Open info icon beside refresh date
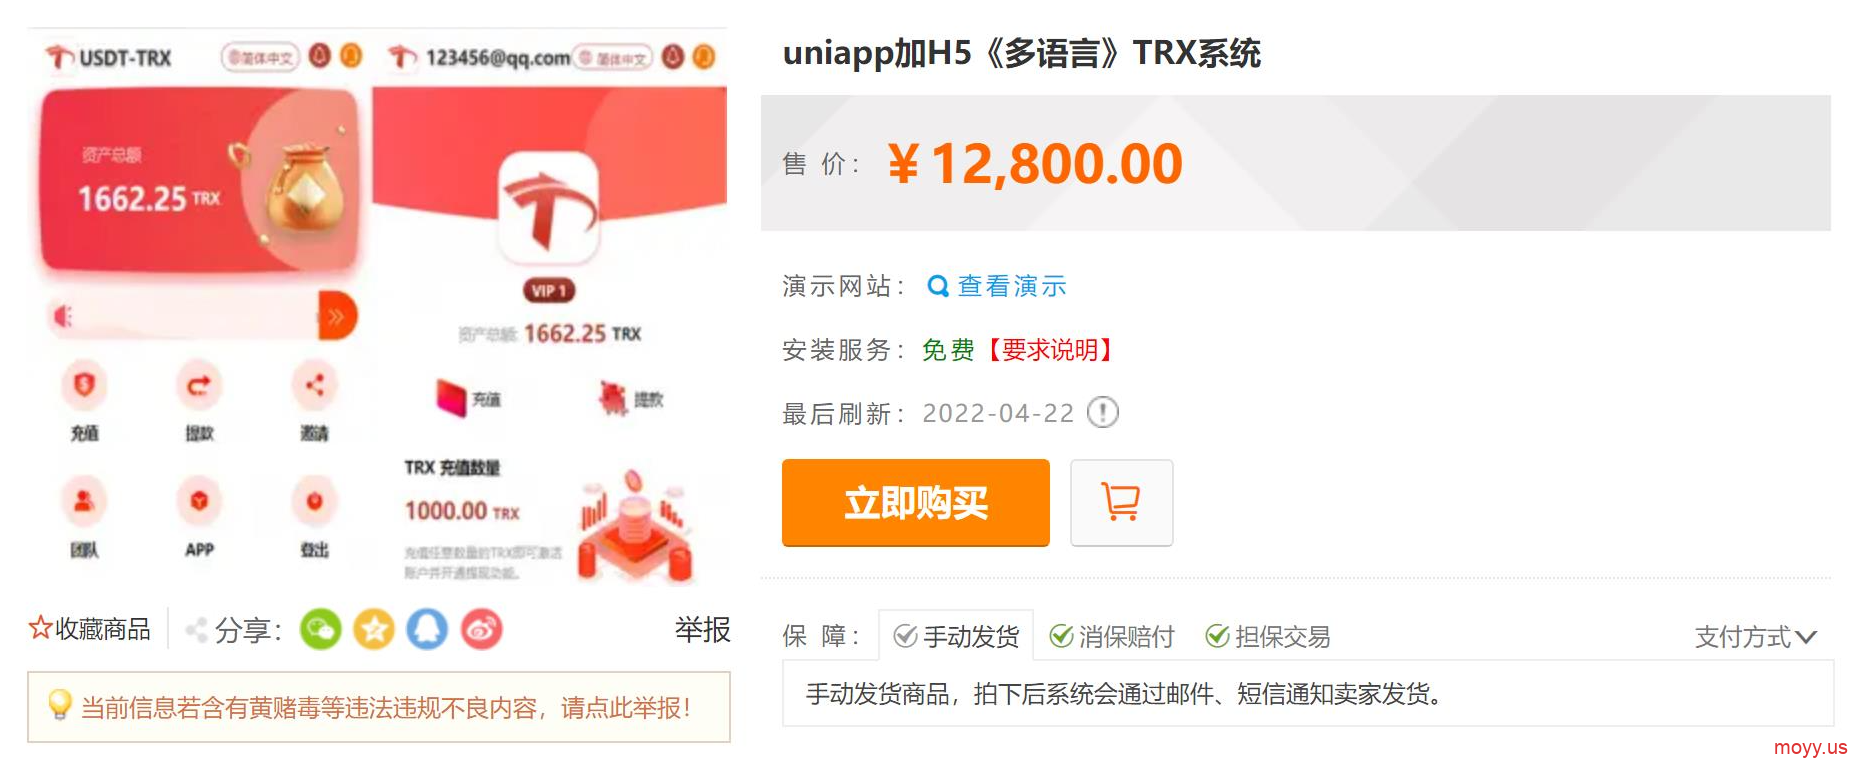The height and width of the screenshot is (762, 1857). tap(1103, 412)
